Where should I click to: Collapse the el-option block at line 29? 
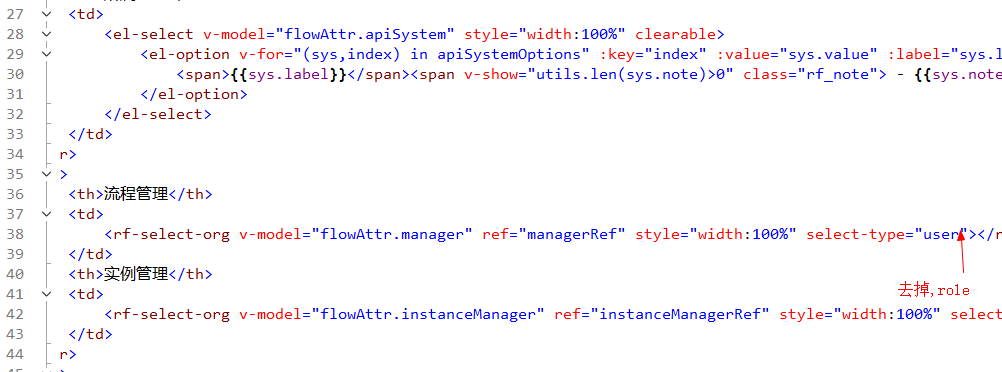coord(45,54)
